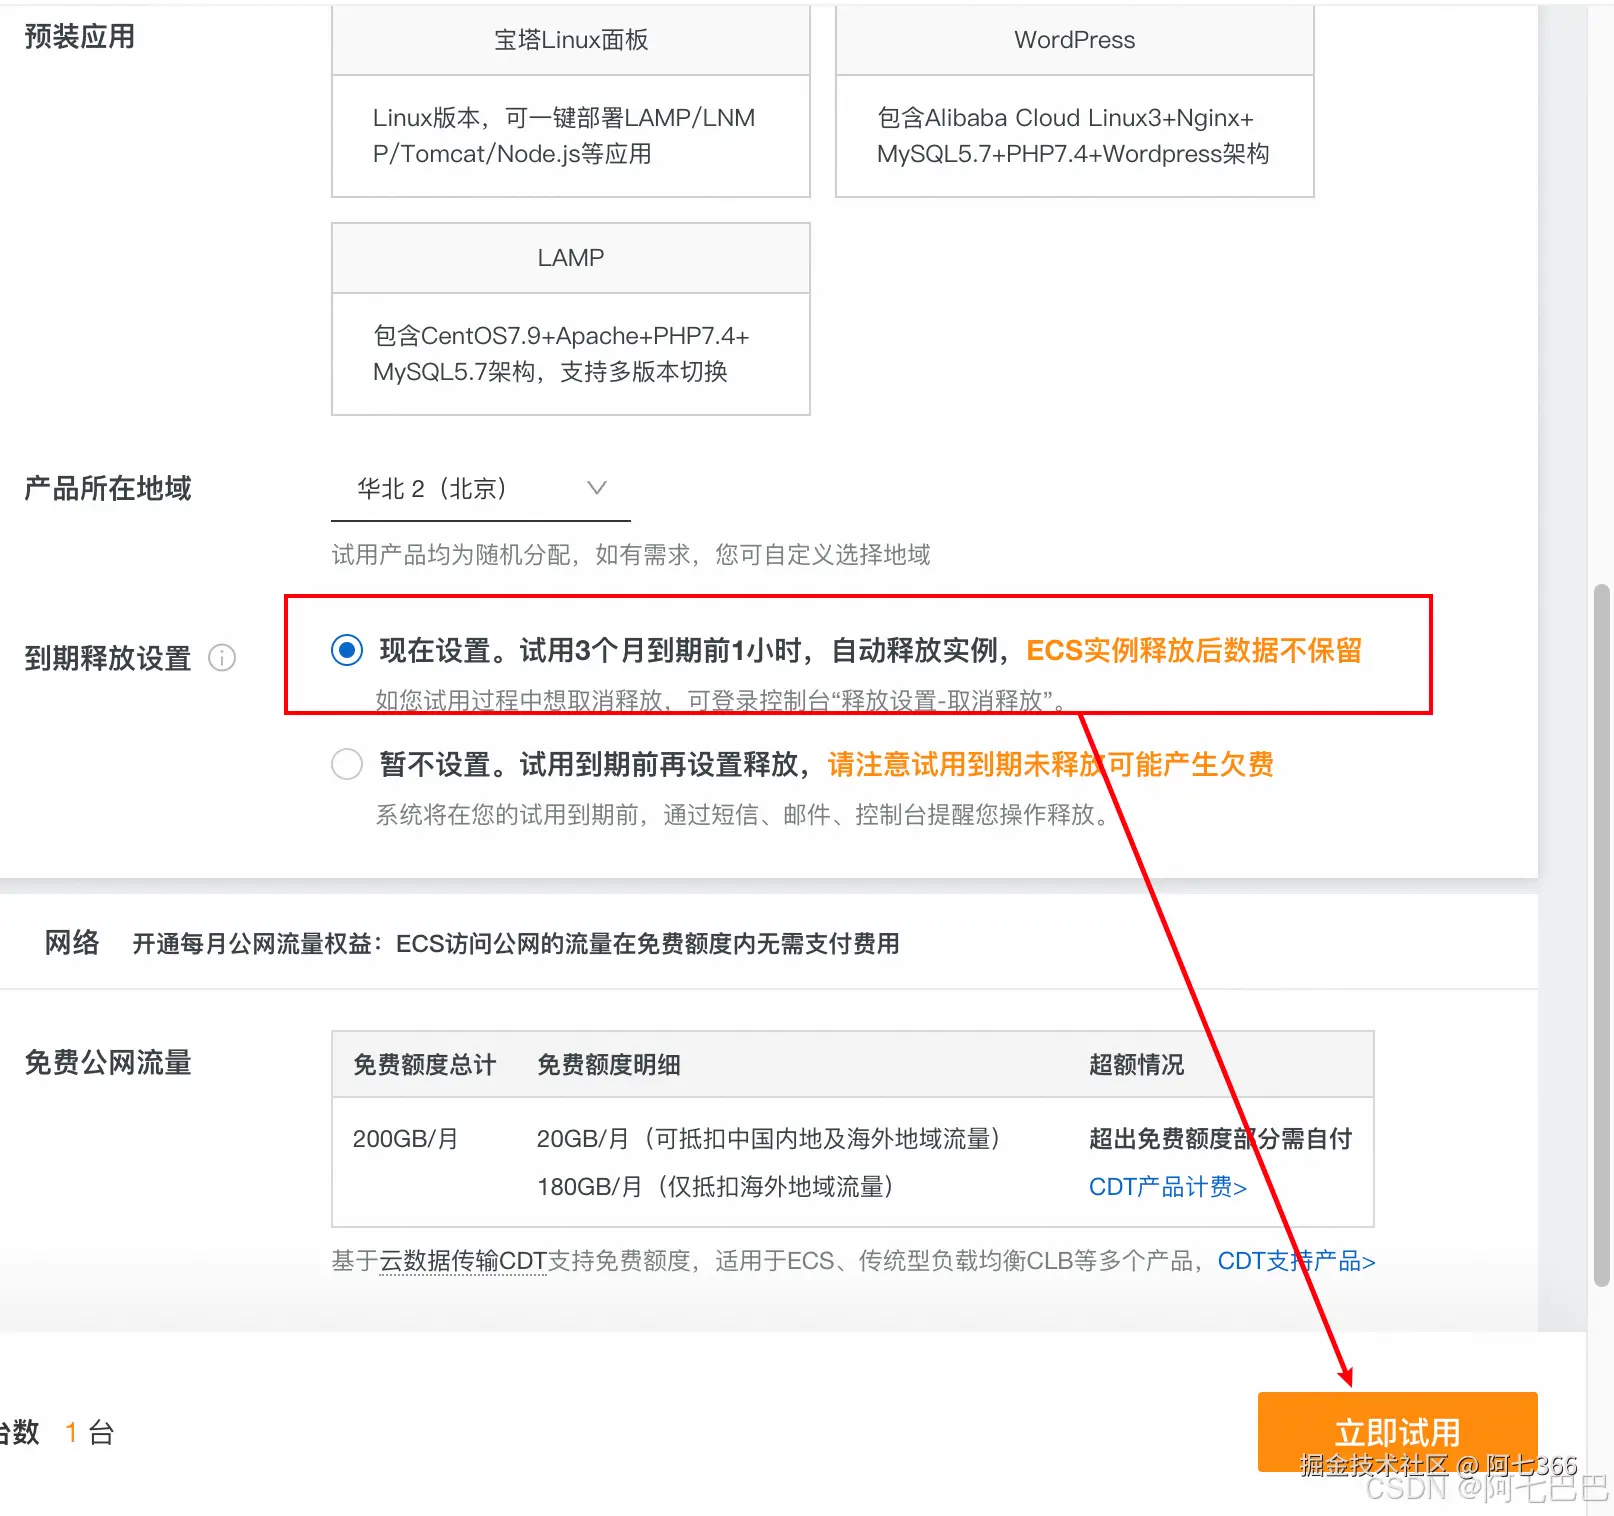Click the 网络 section label
This screenshot has height=1516, width=1614.
tap(70, 943)
